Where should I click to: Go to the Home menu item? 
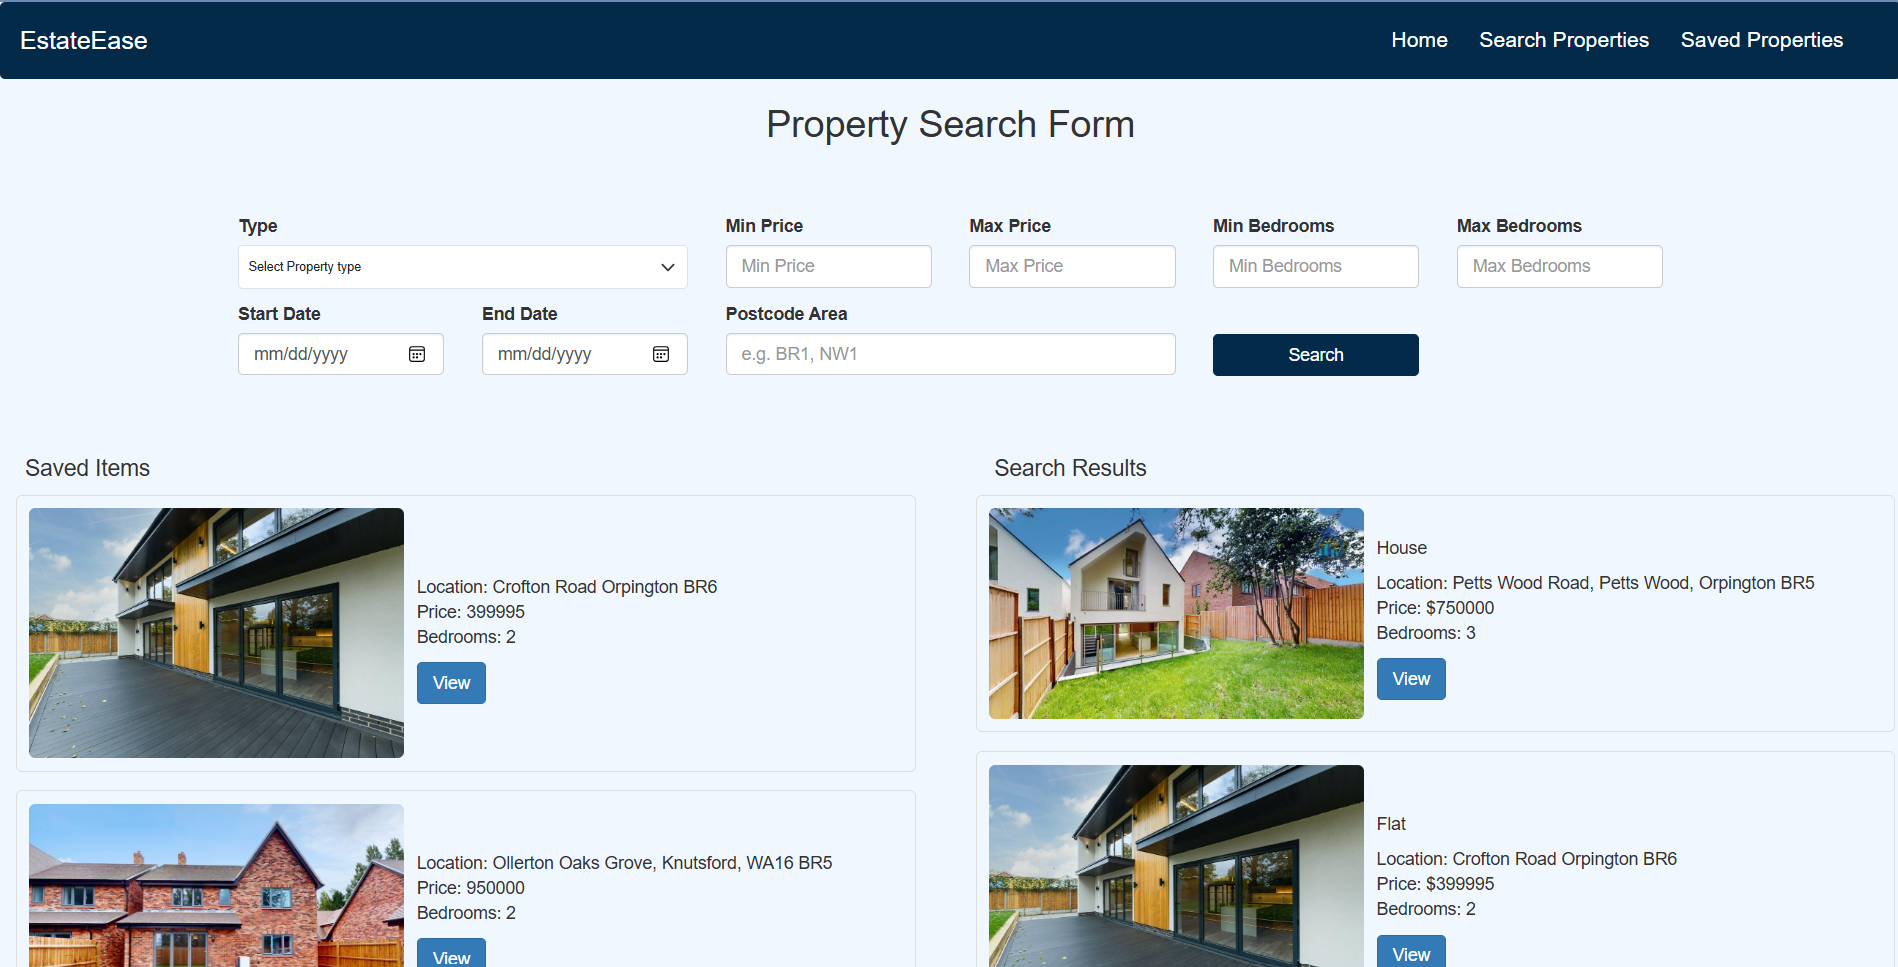1419,40
